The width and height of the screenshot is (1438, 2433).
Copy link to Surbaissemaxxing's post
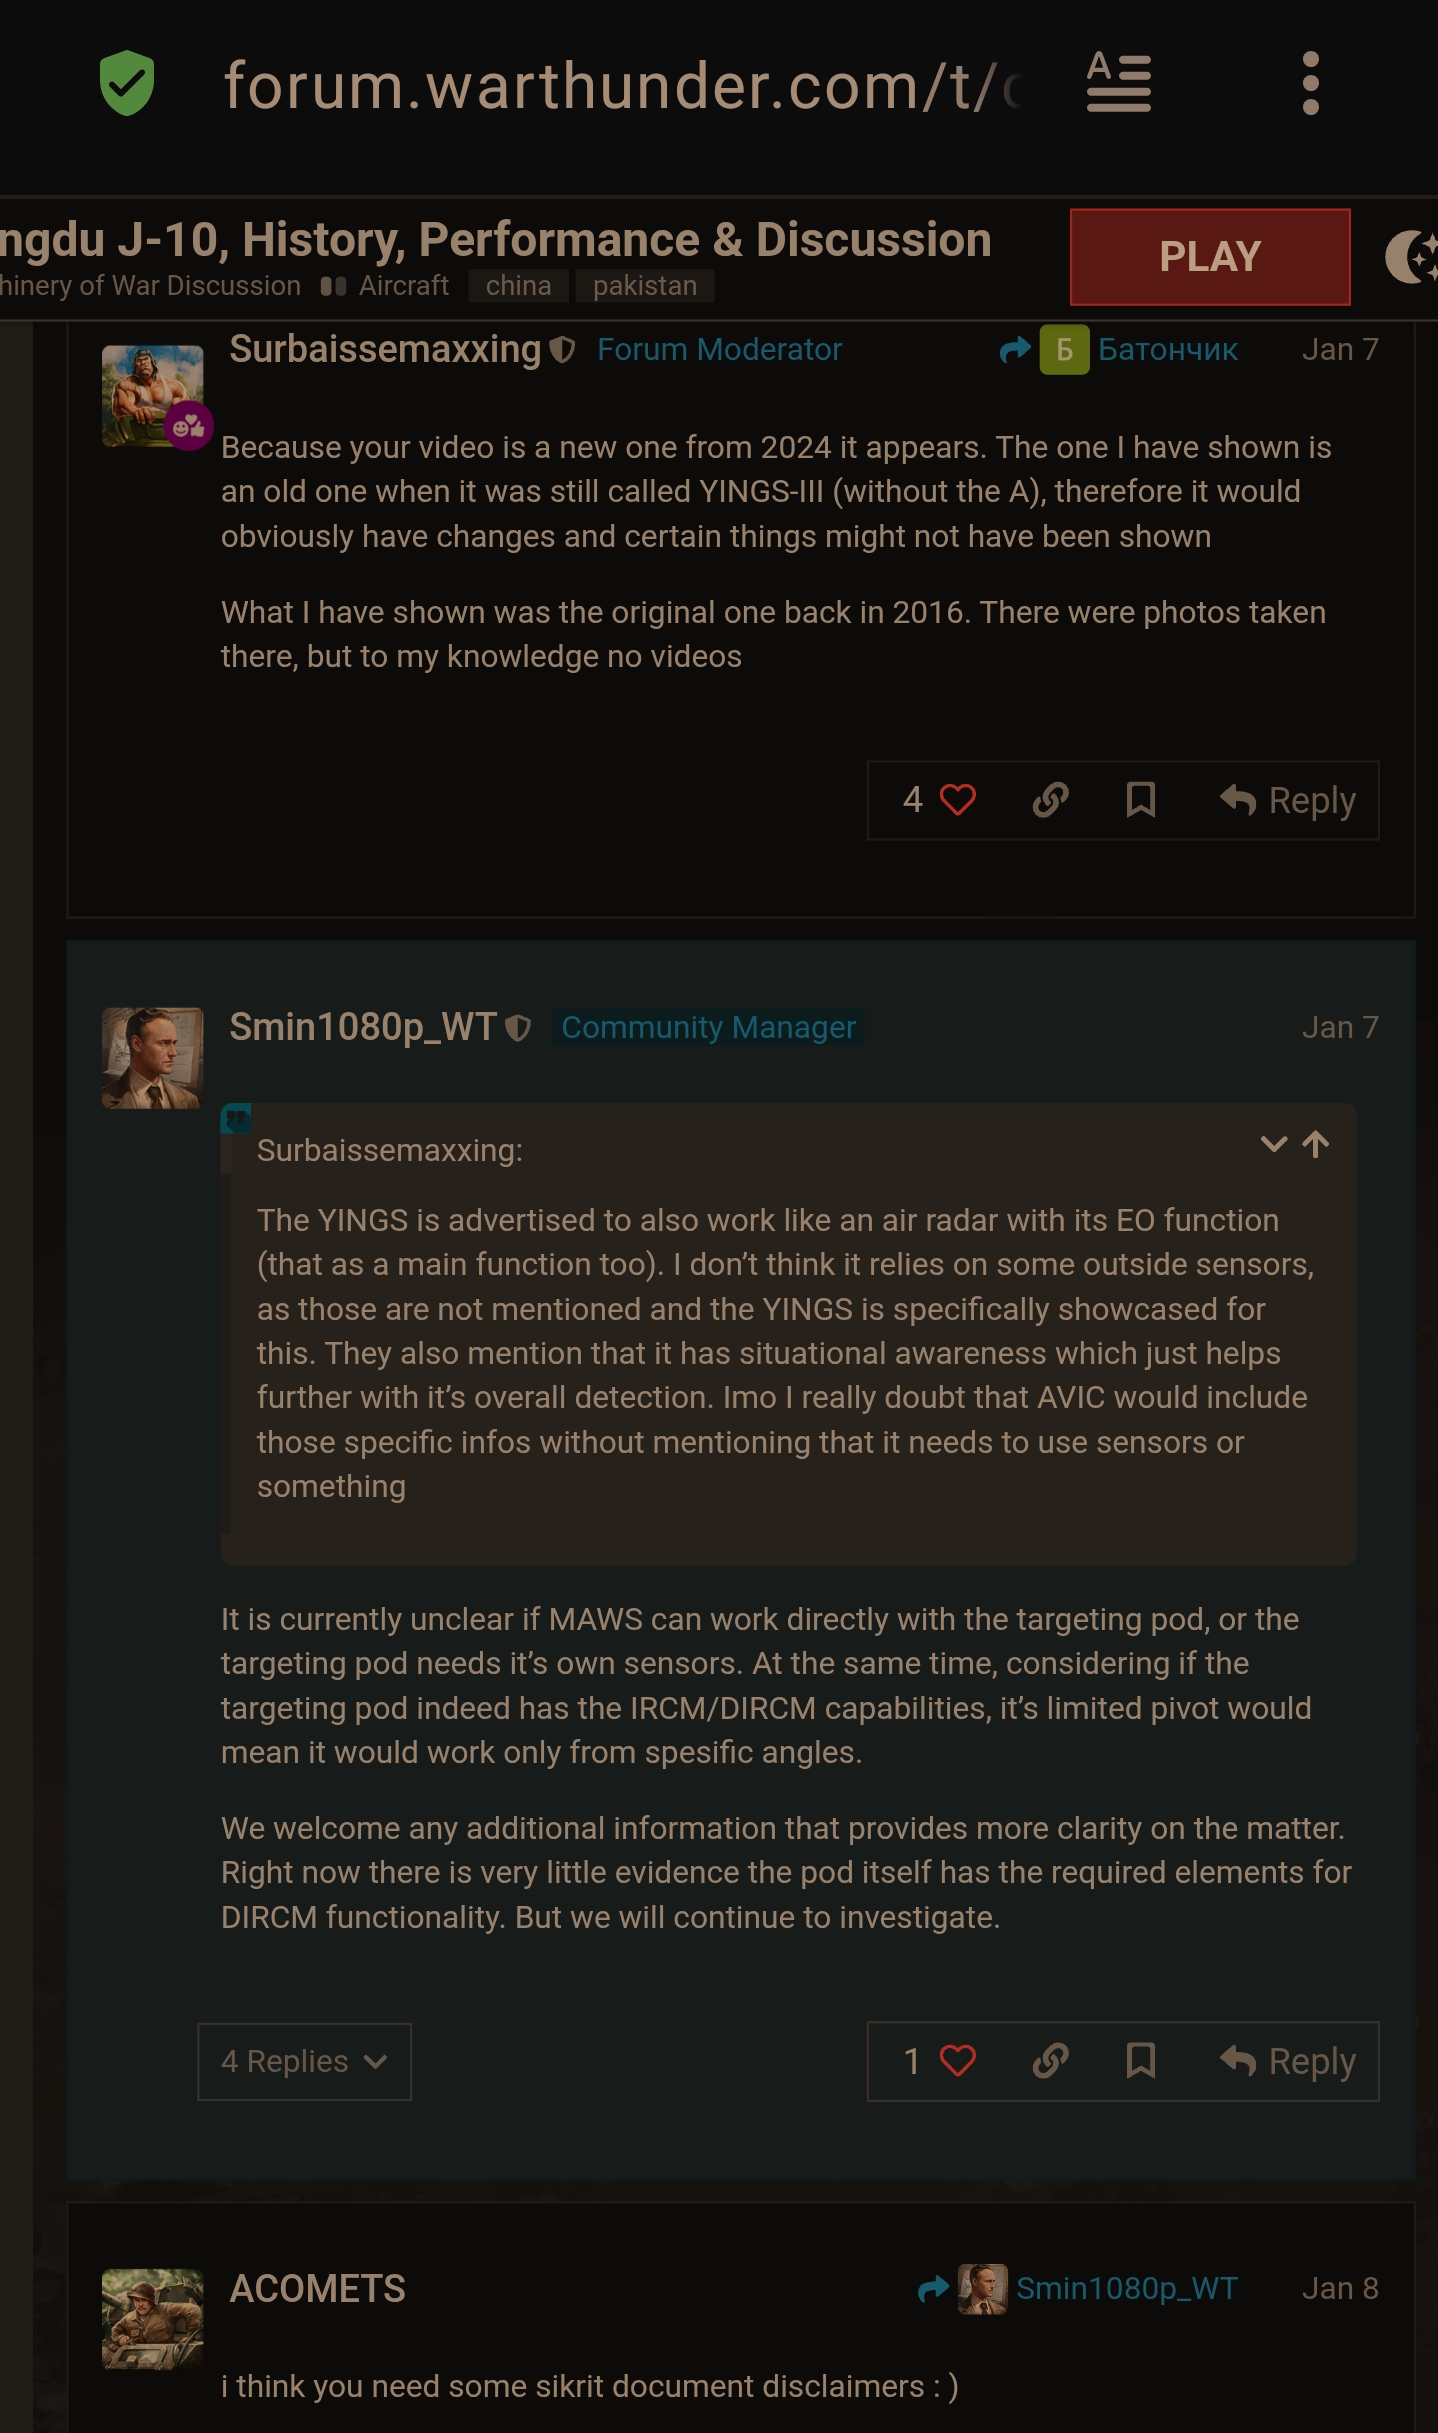click(x=1050, y=800)
